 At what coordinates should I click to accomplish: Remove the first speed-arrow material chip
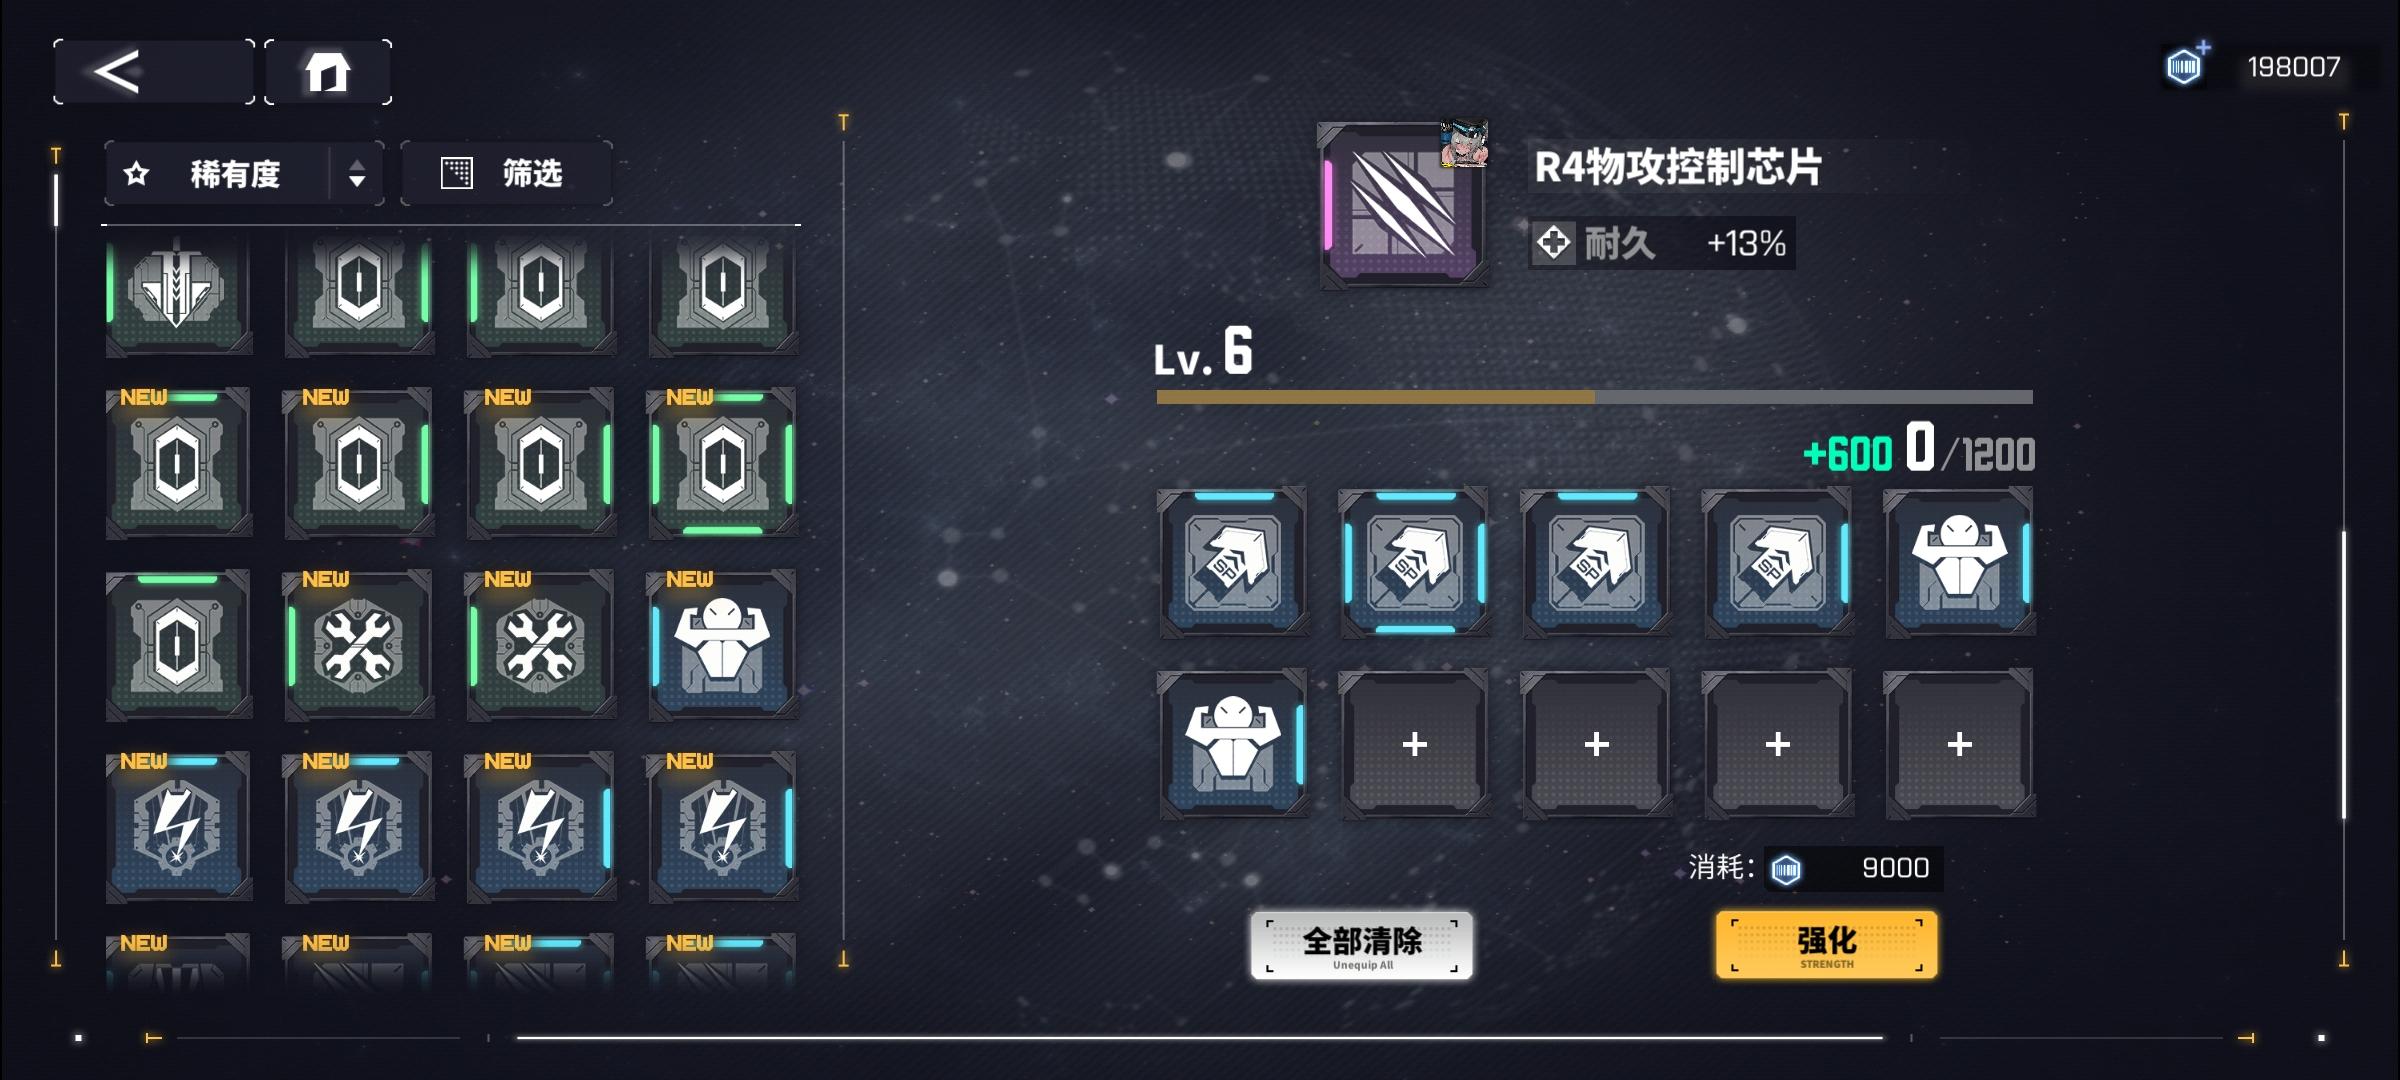click(x=1233, y=562)
